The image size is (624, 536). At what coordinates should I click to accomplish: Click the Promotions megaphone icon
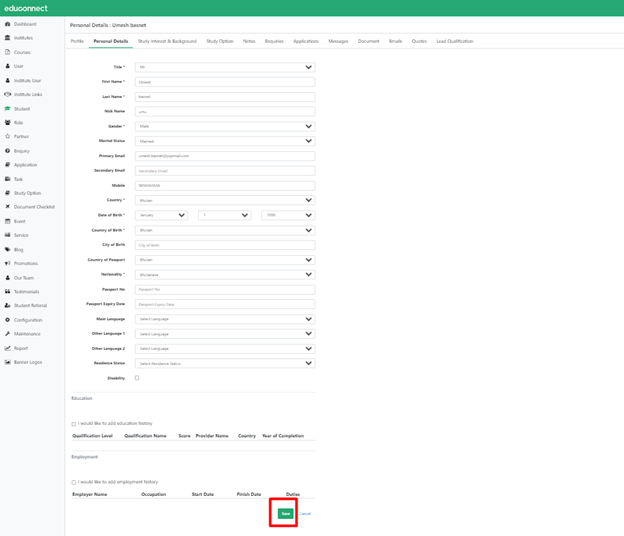(7, 263)
